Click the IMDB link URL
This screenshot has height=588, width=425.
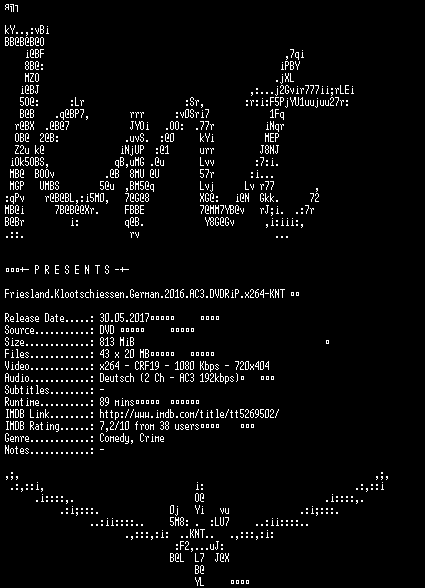(x=189, y=414)
